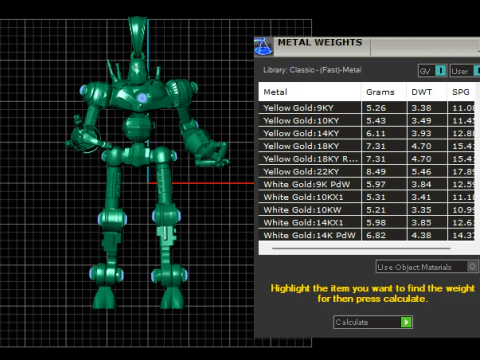Sort by the Grams column header
Viewport: 480px width, 360px height.
click(x=384, y=92)
